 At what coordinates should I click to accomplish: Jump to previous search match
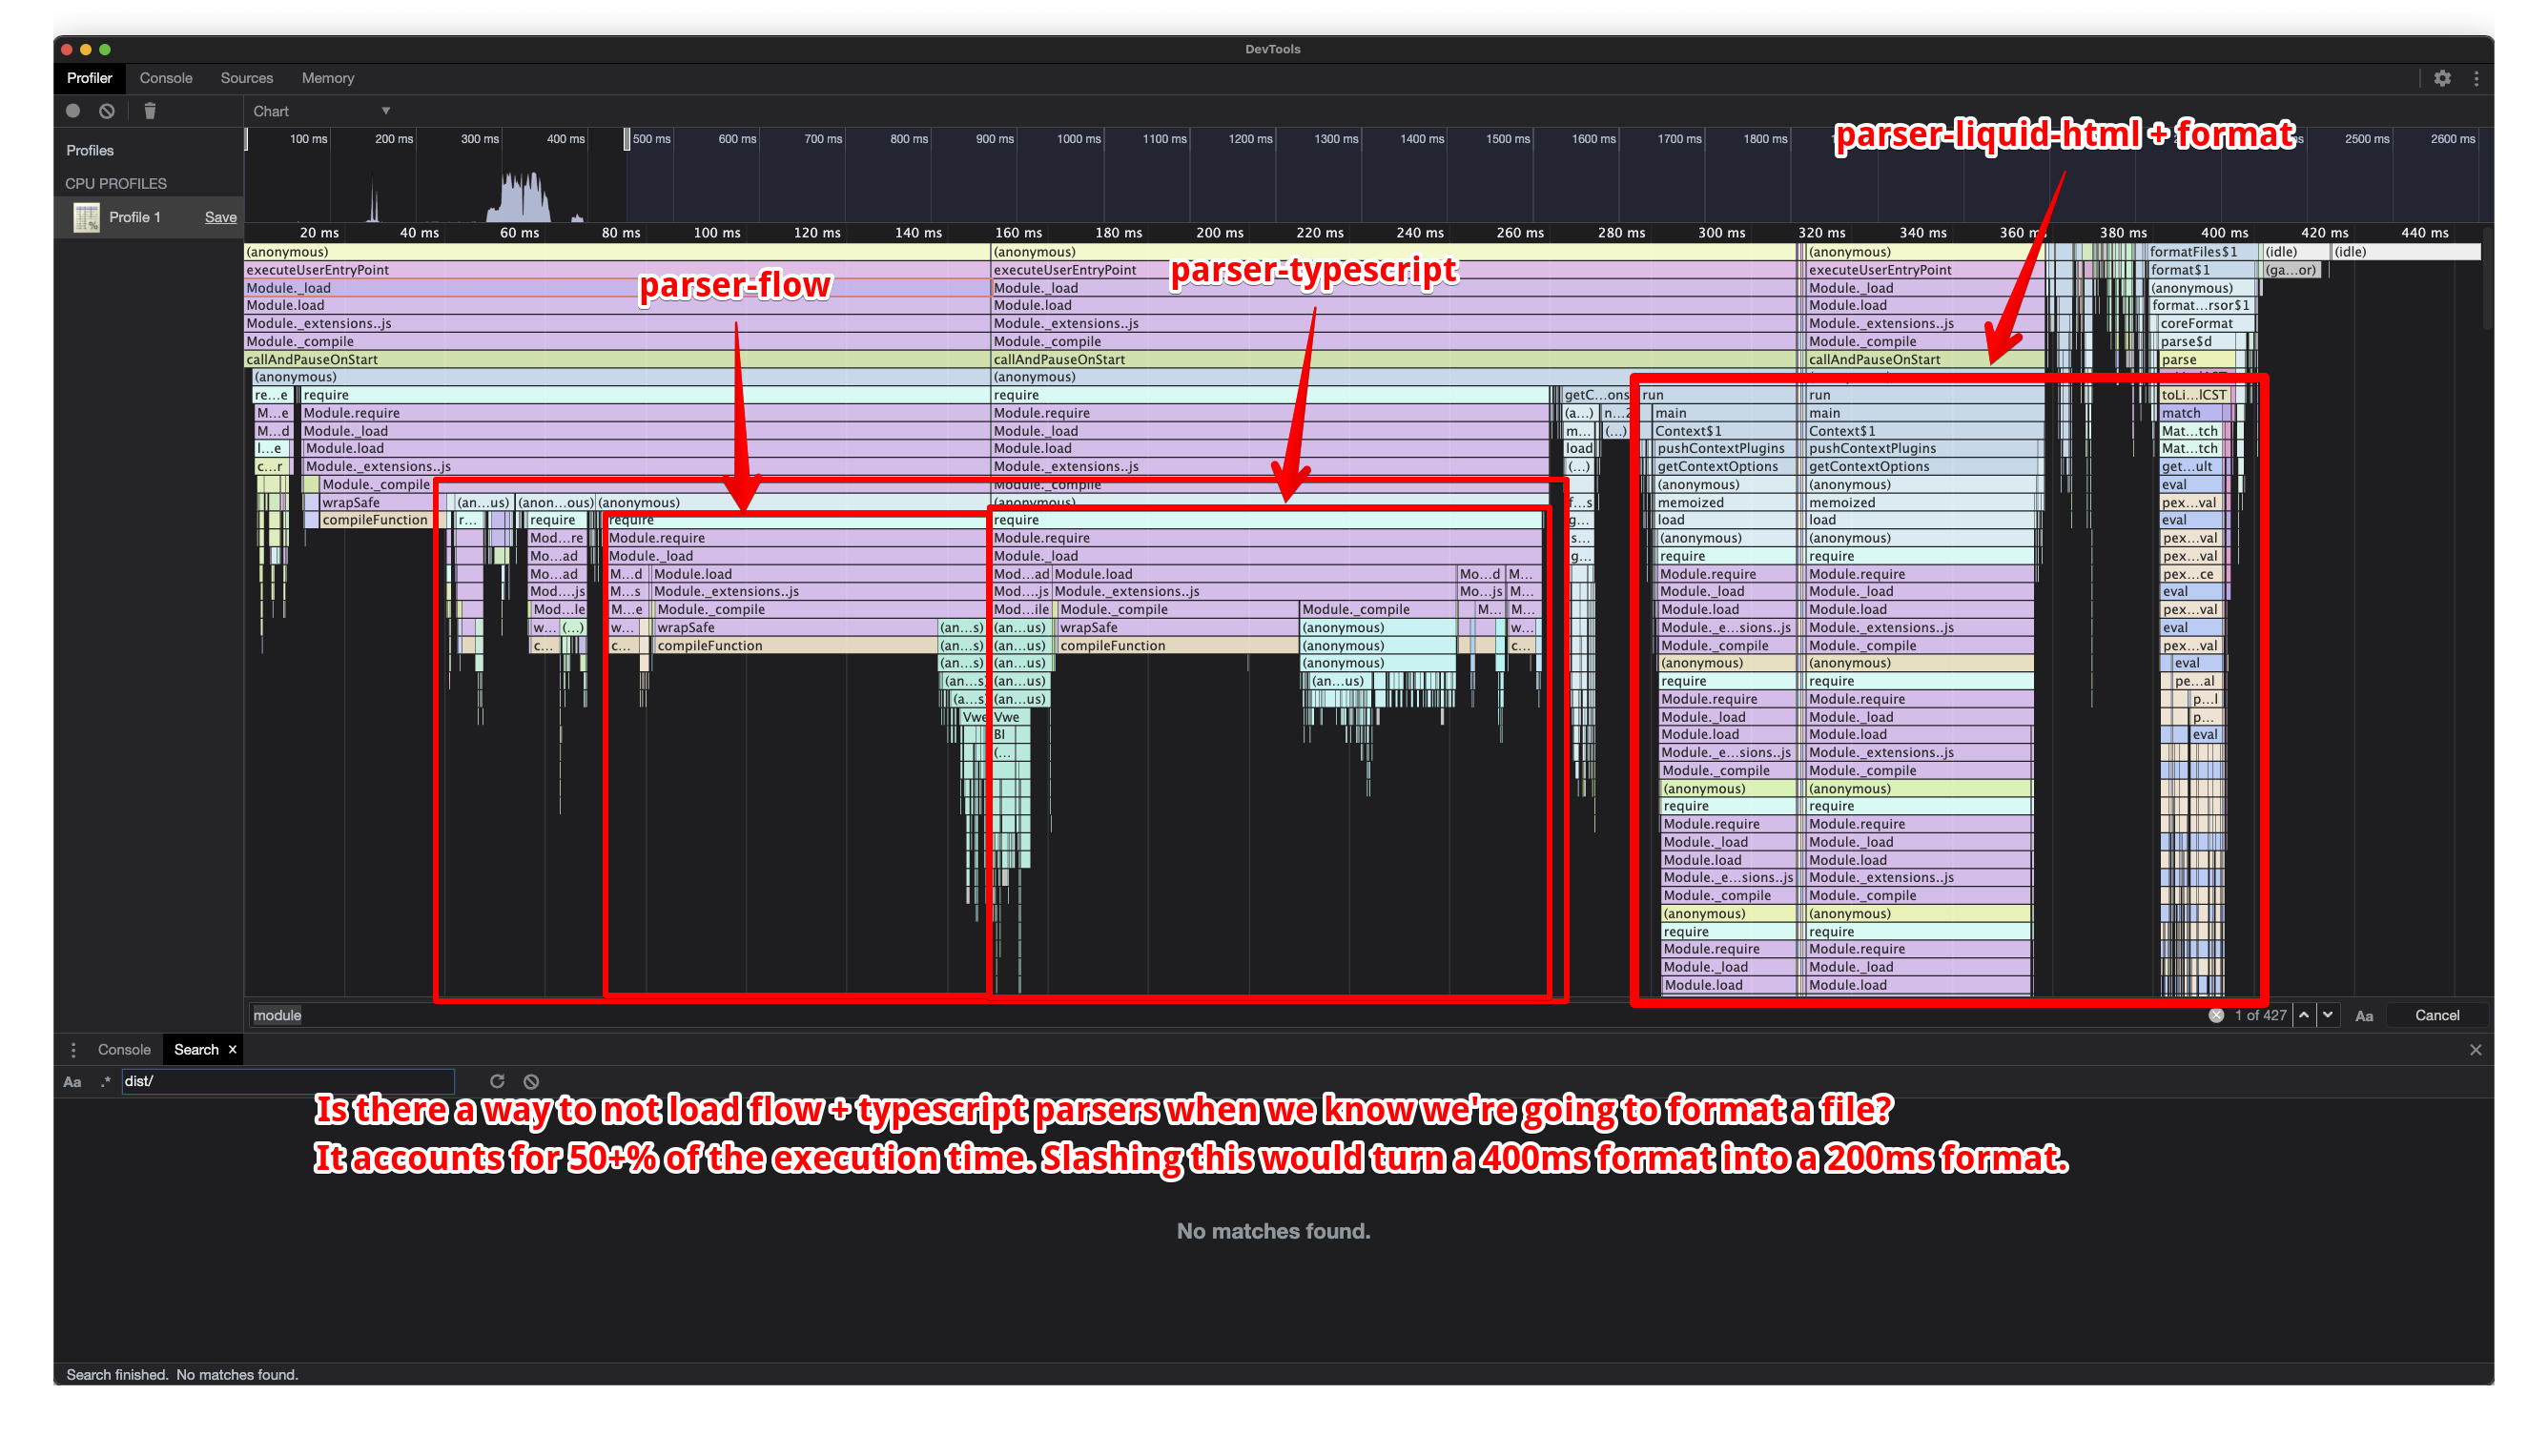[2304, 1015]
